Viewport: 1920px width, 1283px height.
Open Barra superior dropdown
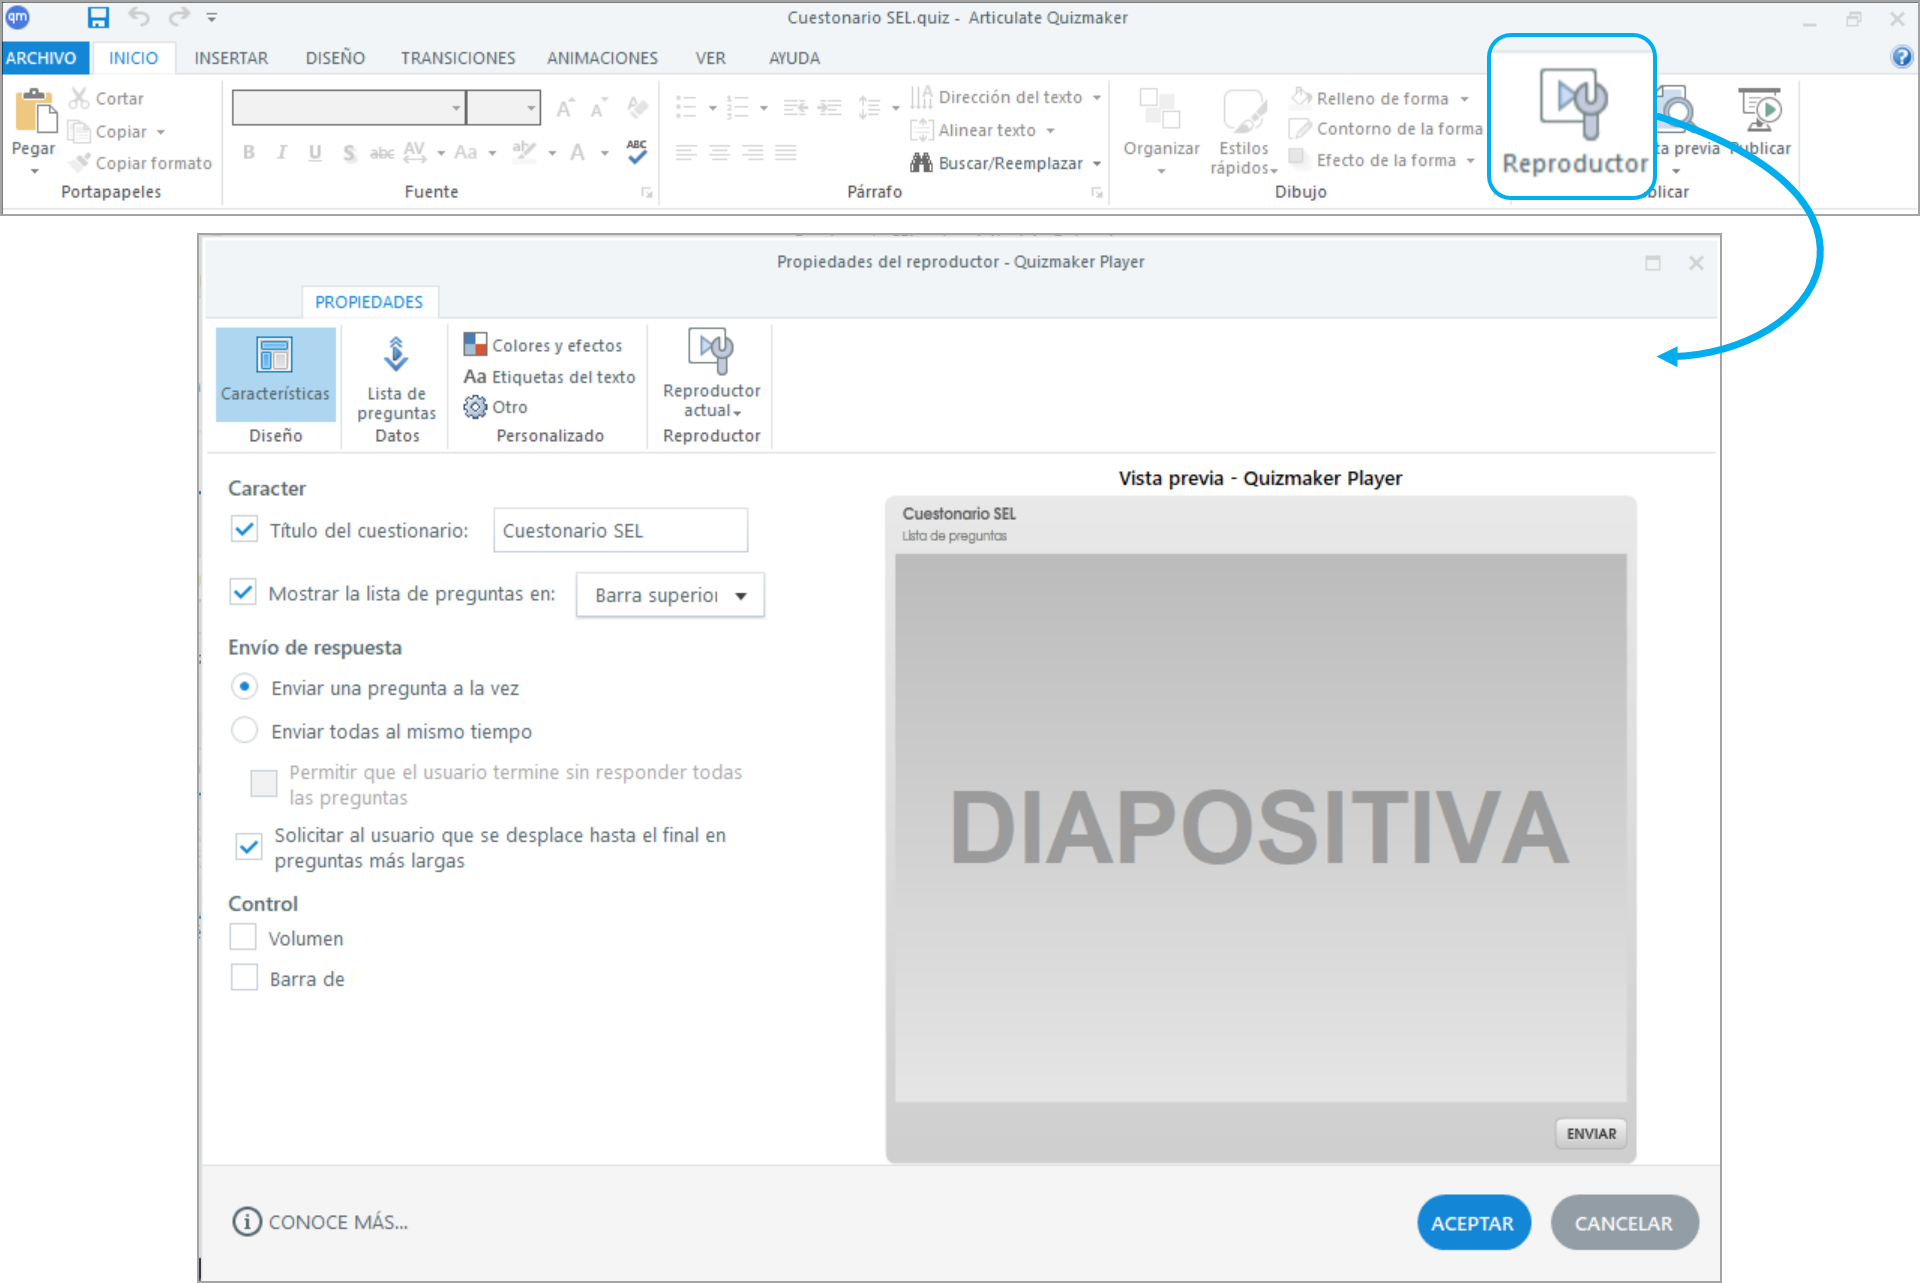tap(670, 595)
